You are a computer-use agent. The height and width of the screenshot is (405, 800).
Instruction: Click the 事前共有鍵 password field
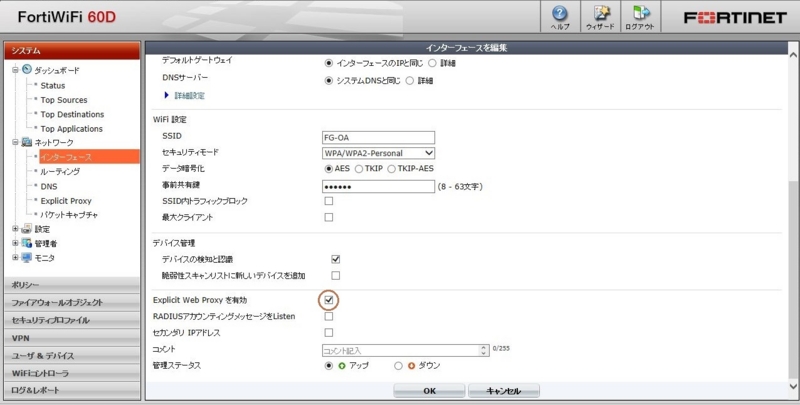click(379, 187)
